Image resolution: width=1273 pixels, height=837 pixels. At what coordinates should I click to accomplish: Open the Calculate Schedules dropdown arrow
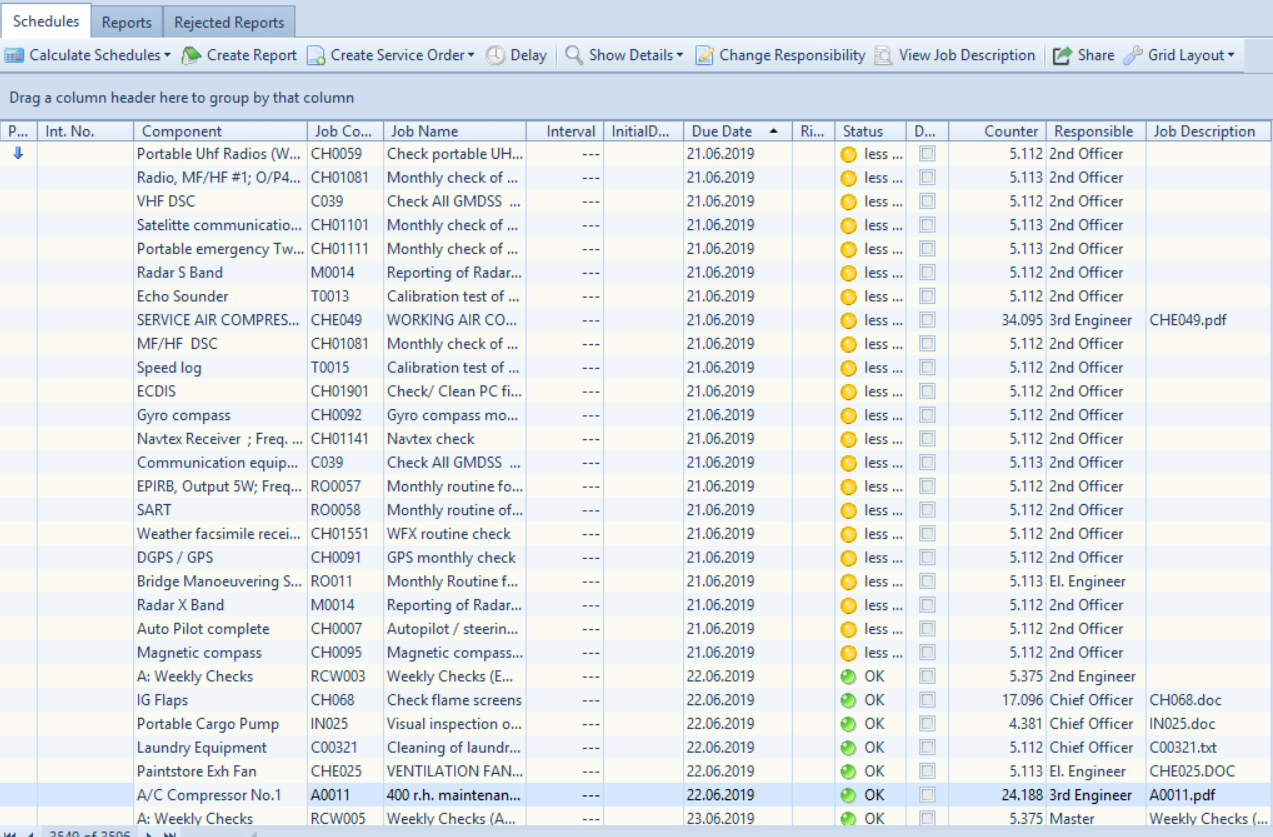tap(167, 56)
